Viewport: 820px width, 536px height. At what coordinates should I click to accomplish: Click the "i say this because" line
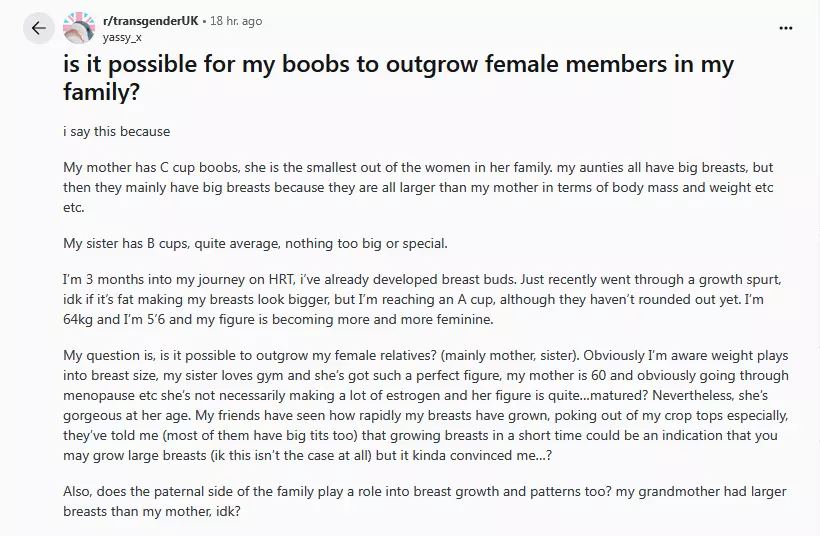click(x=116, y=131)
